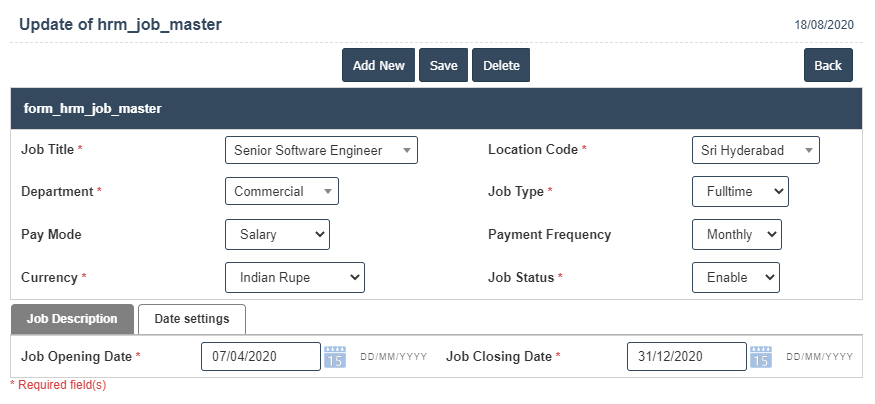Click the Add New button
This screenshot has height=404, width=875.
point(378,65)
